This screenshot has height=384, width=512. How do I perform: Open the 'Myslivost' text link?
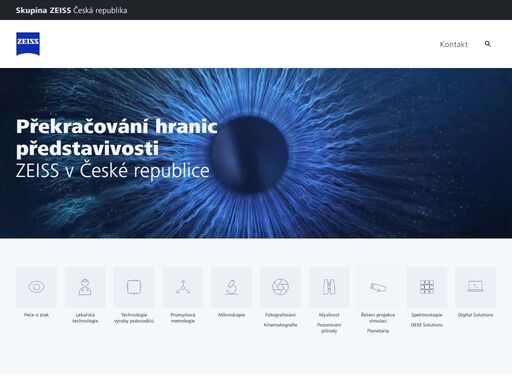point(329,315)
